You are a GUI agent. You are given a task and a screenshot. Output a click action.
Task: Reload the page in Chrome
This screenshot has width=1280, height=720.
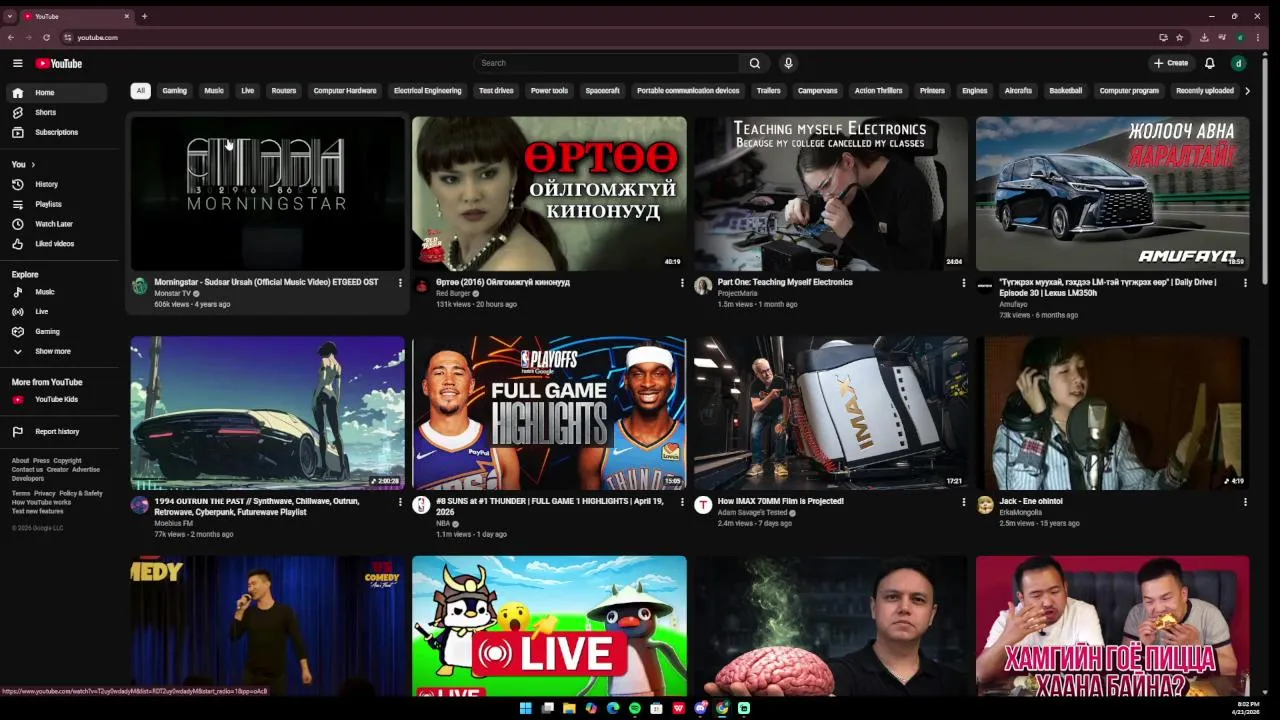[x=46, y=37]
